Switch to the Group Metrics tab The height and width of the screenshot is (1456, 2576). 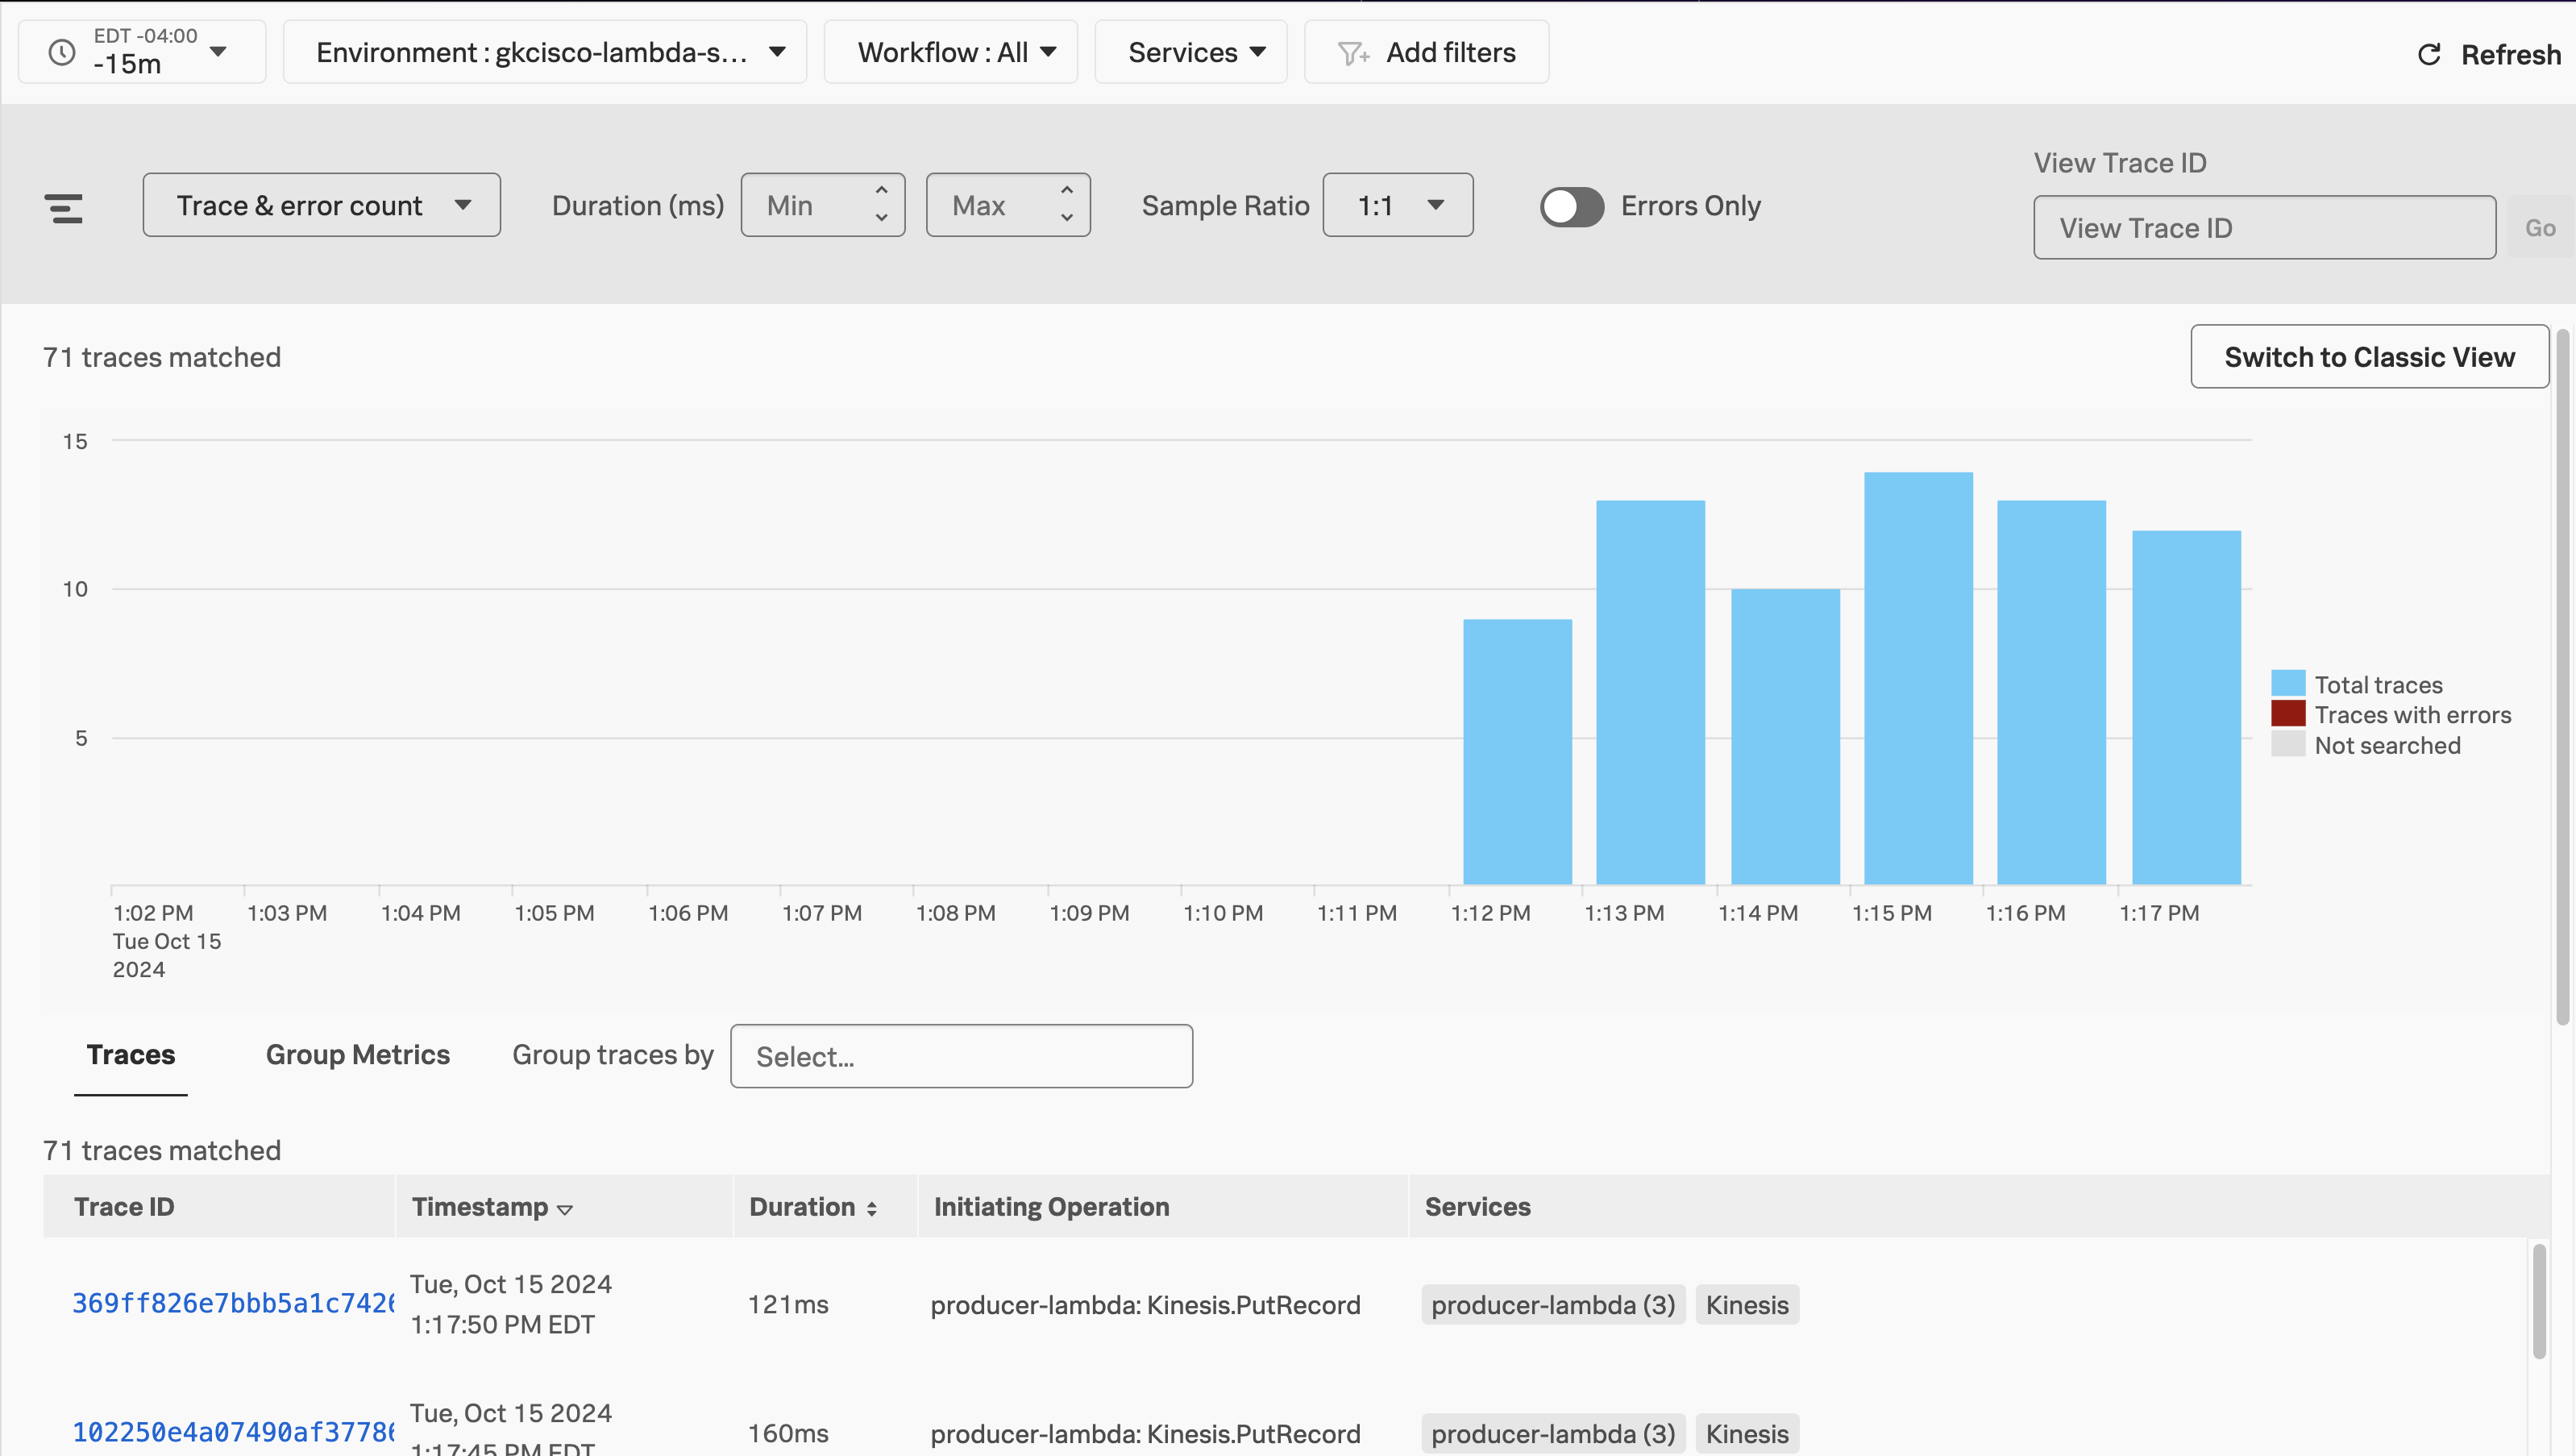pos(357,1054)
